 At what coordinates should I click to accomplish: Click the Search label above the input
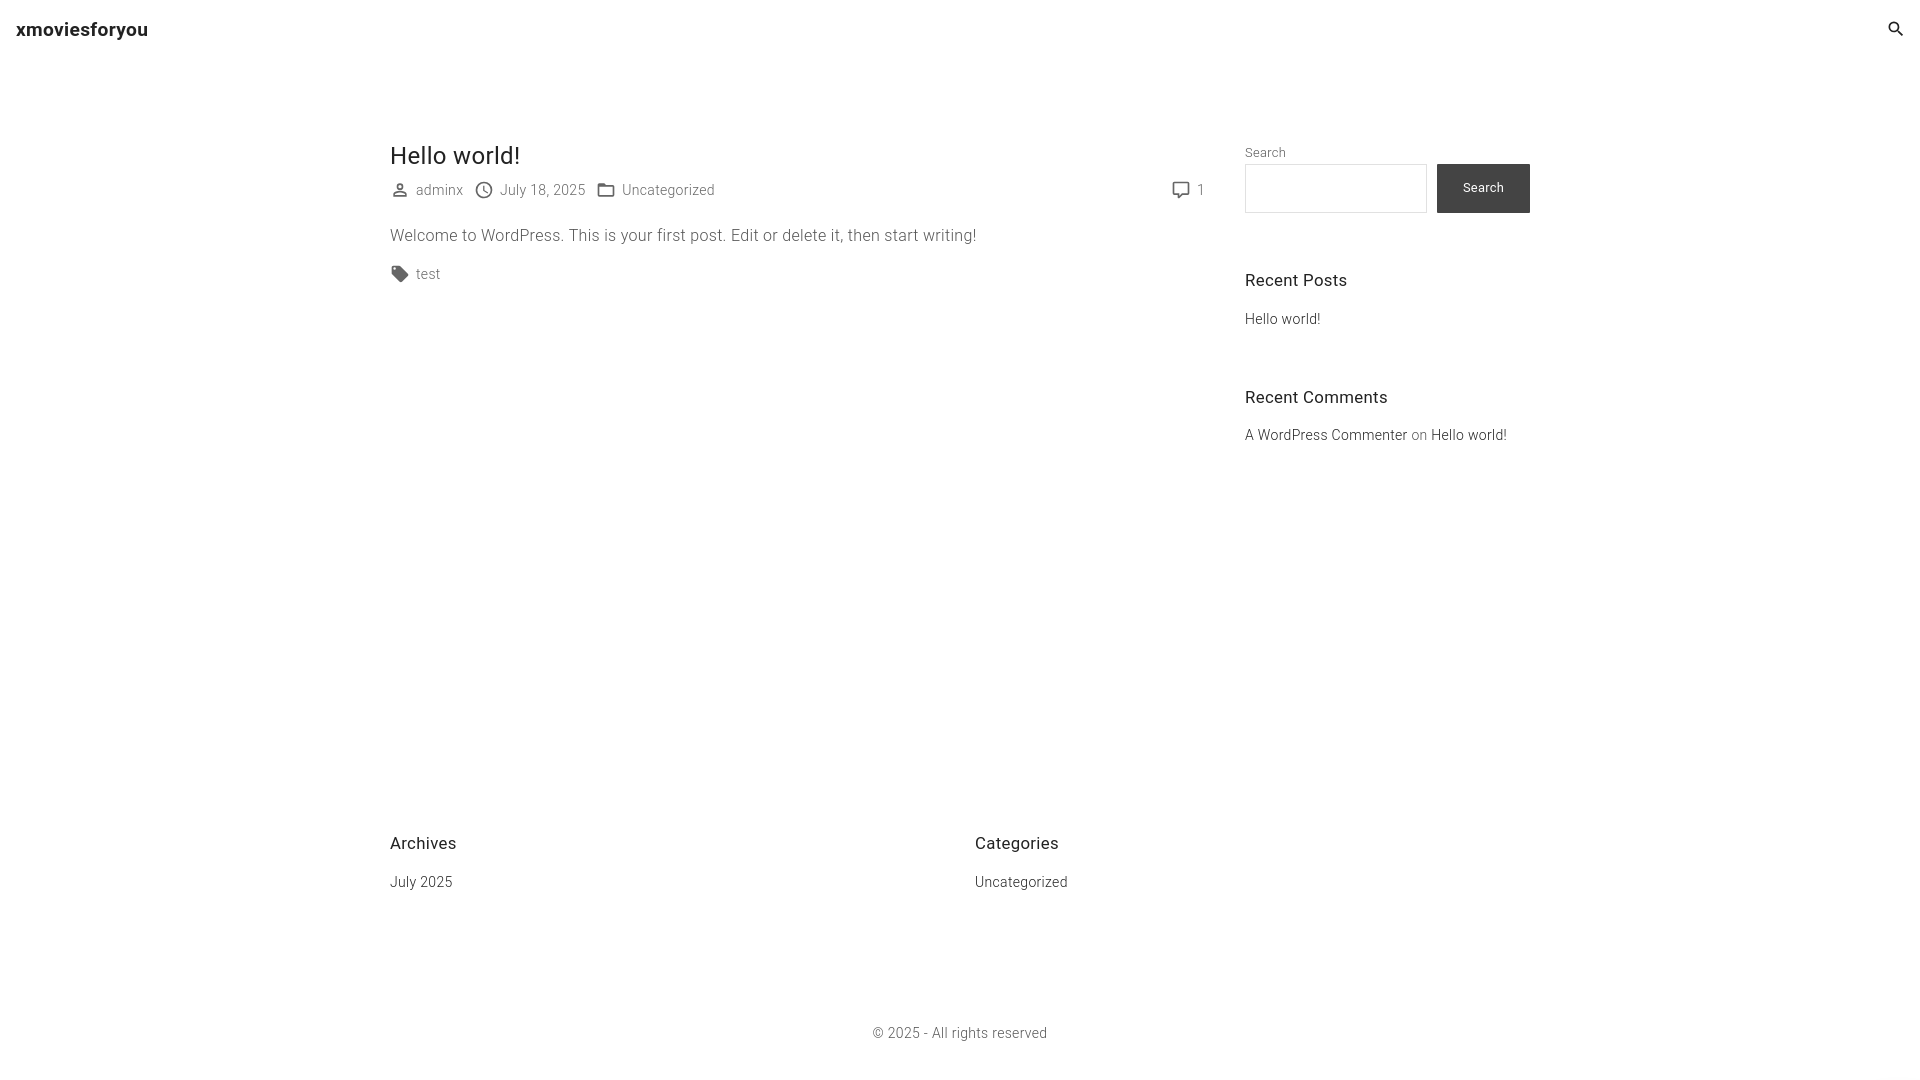1265,153
